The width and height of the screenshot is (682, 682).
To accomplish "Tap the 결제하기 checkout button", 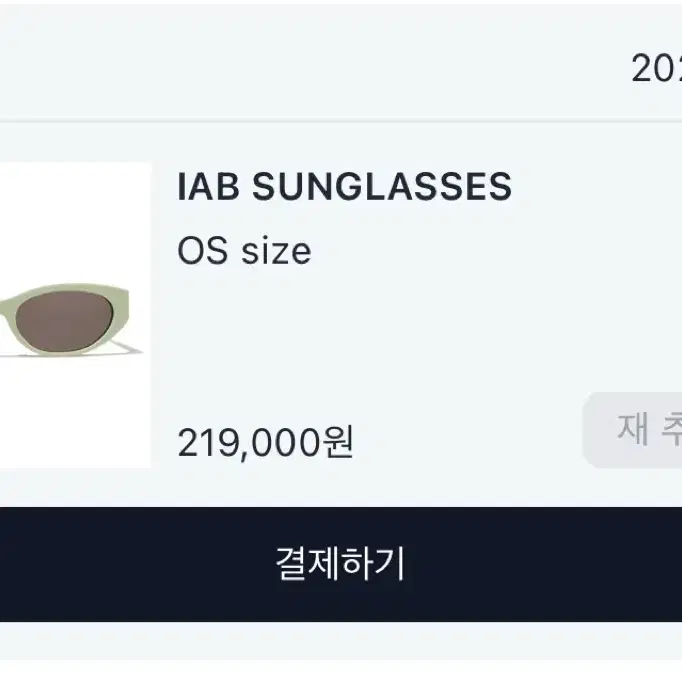I will point(341,564).
